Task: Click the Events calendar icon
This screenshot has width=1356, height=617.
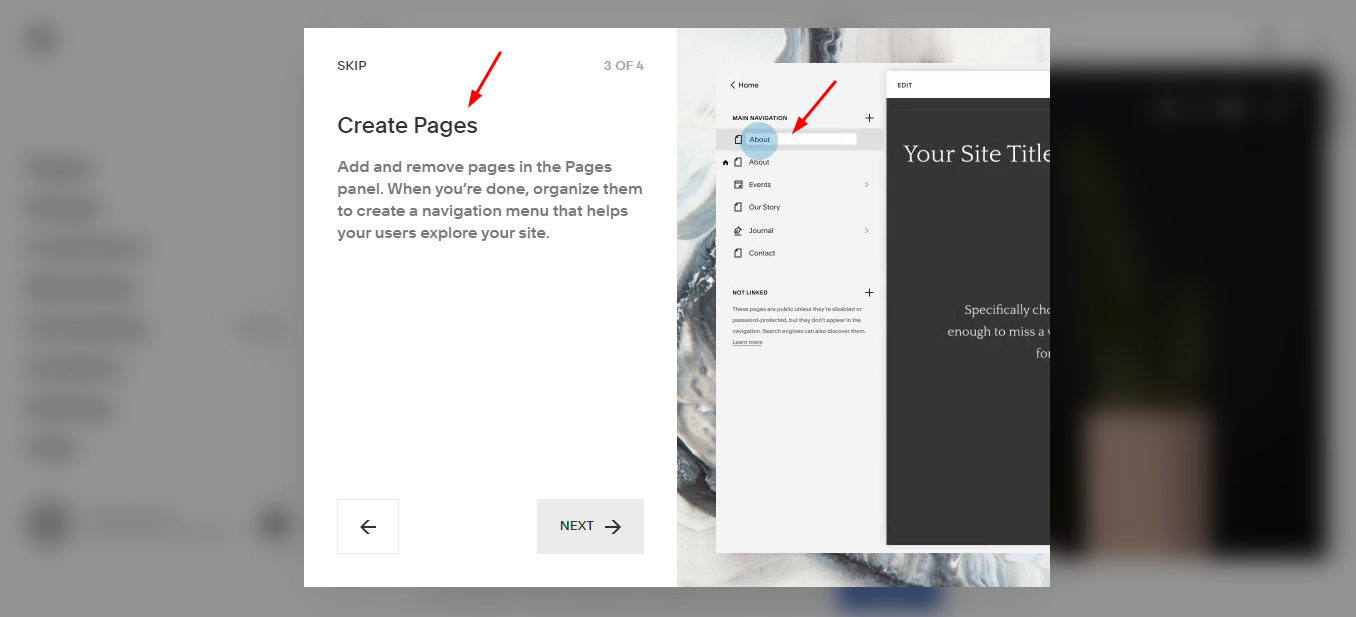Action: (x=738, y=185)
